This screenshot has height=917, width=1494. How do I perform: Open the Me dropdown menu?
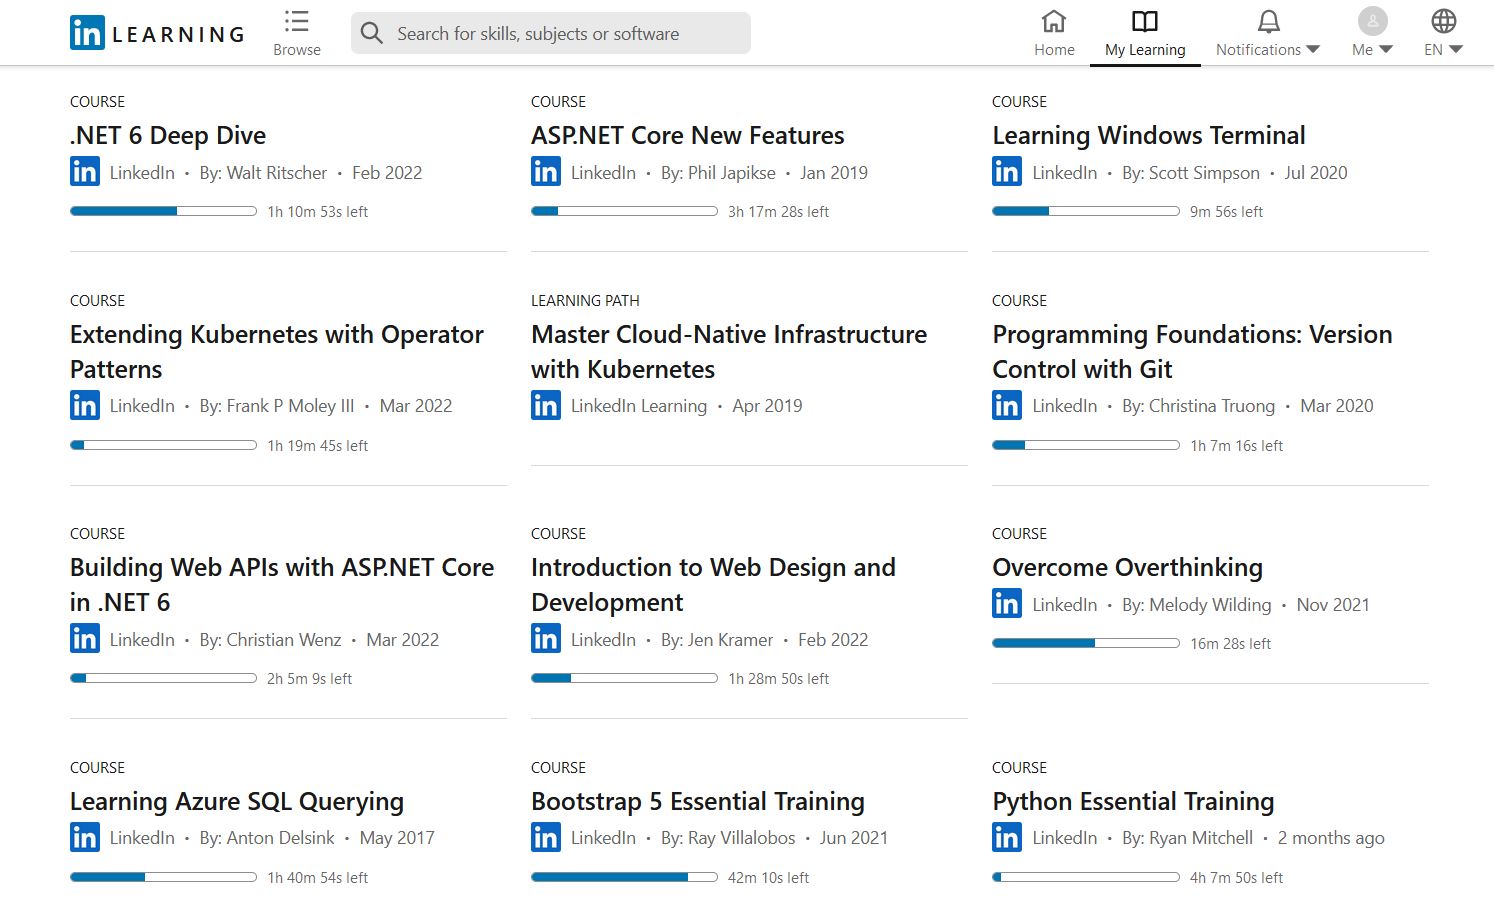(1386, 48)
